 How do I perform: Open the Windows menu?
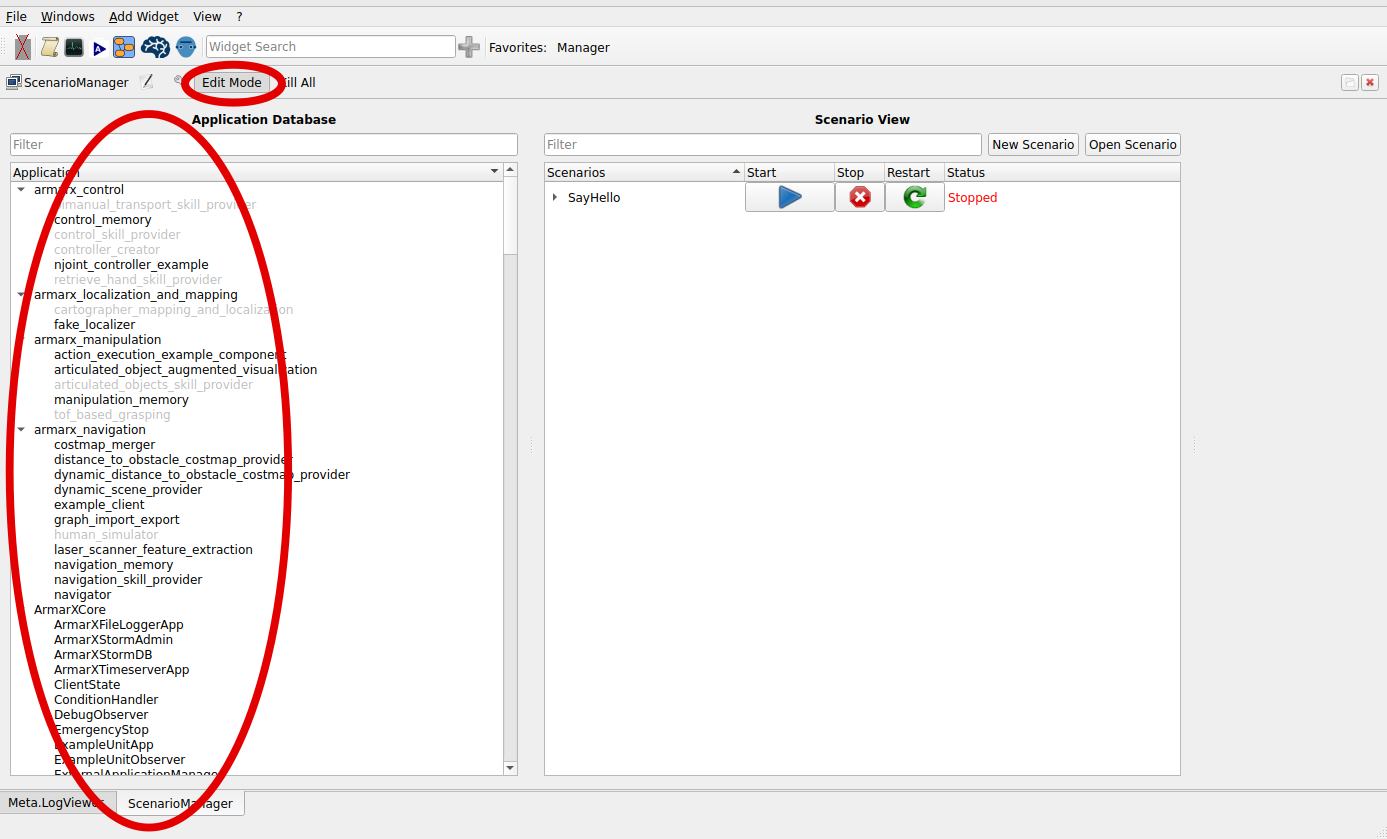pos(67,16)
